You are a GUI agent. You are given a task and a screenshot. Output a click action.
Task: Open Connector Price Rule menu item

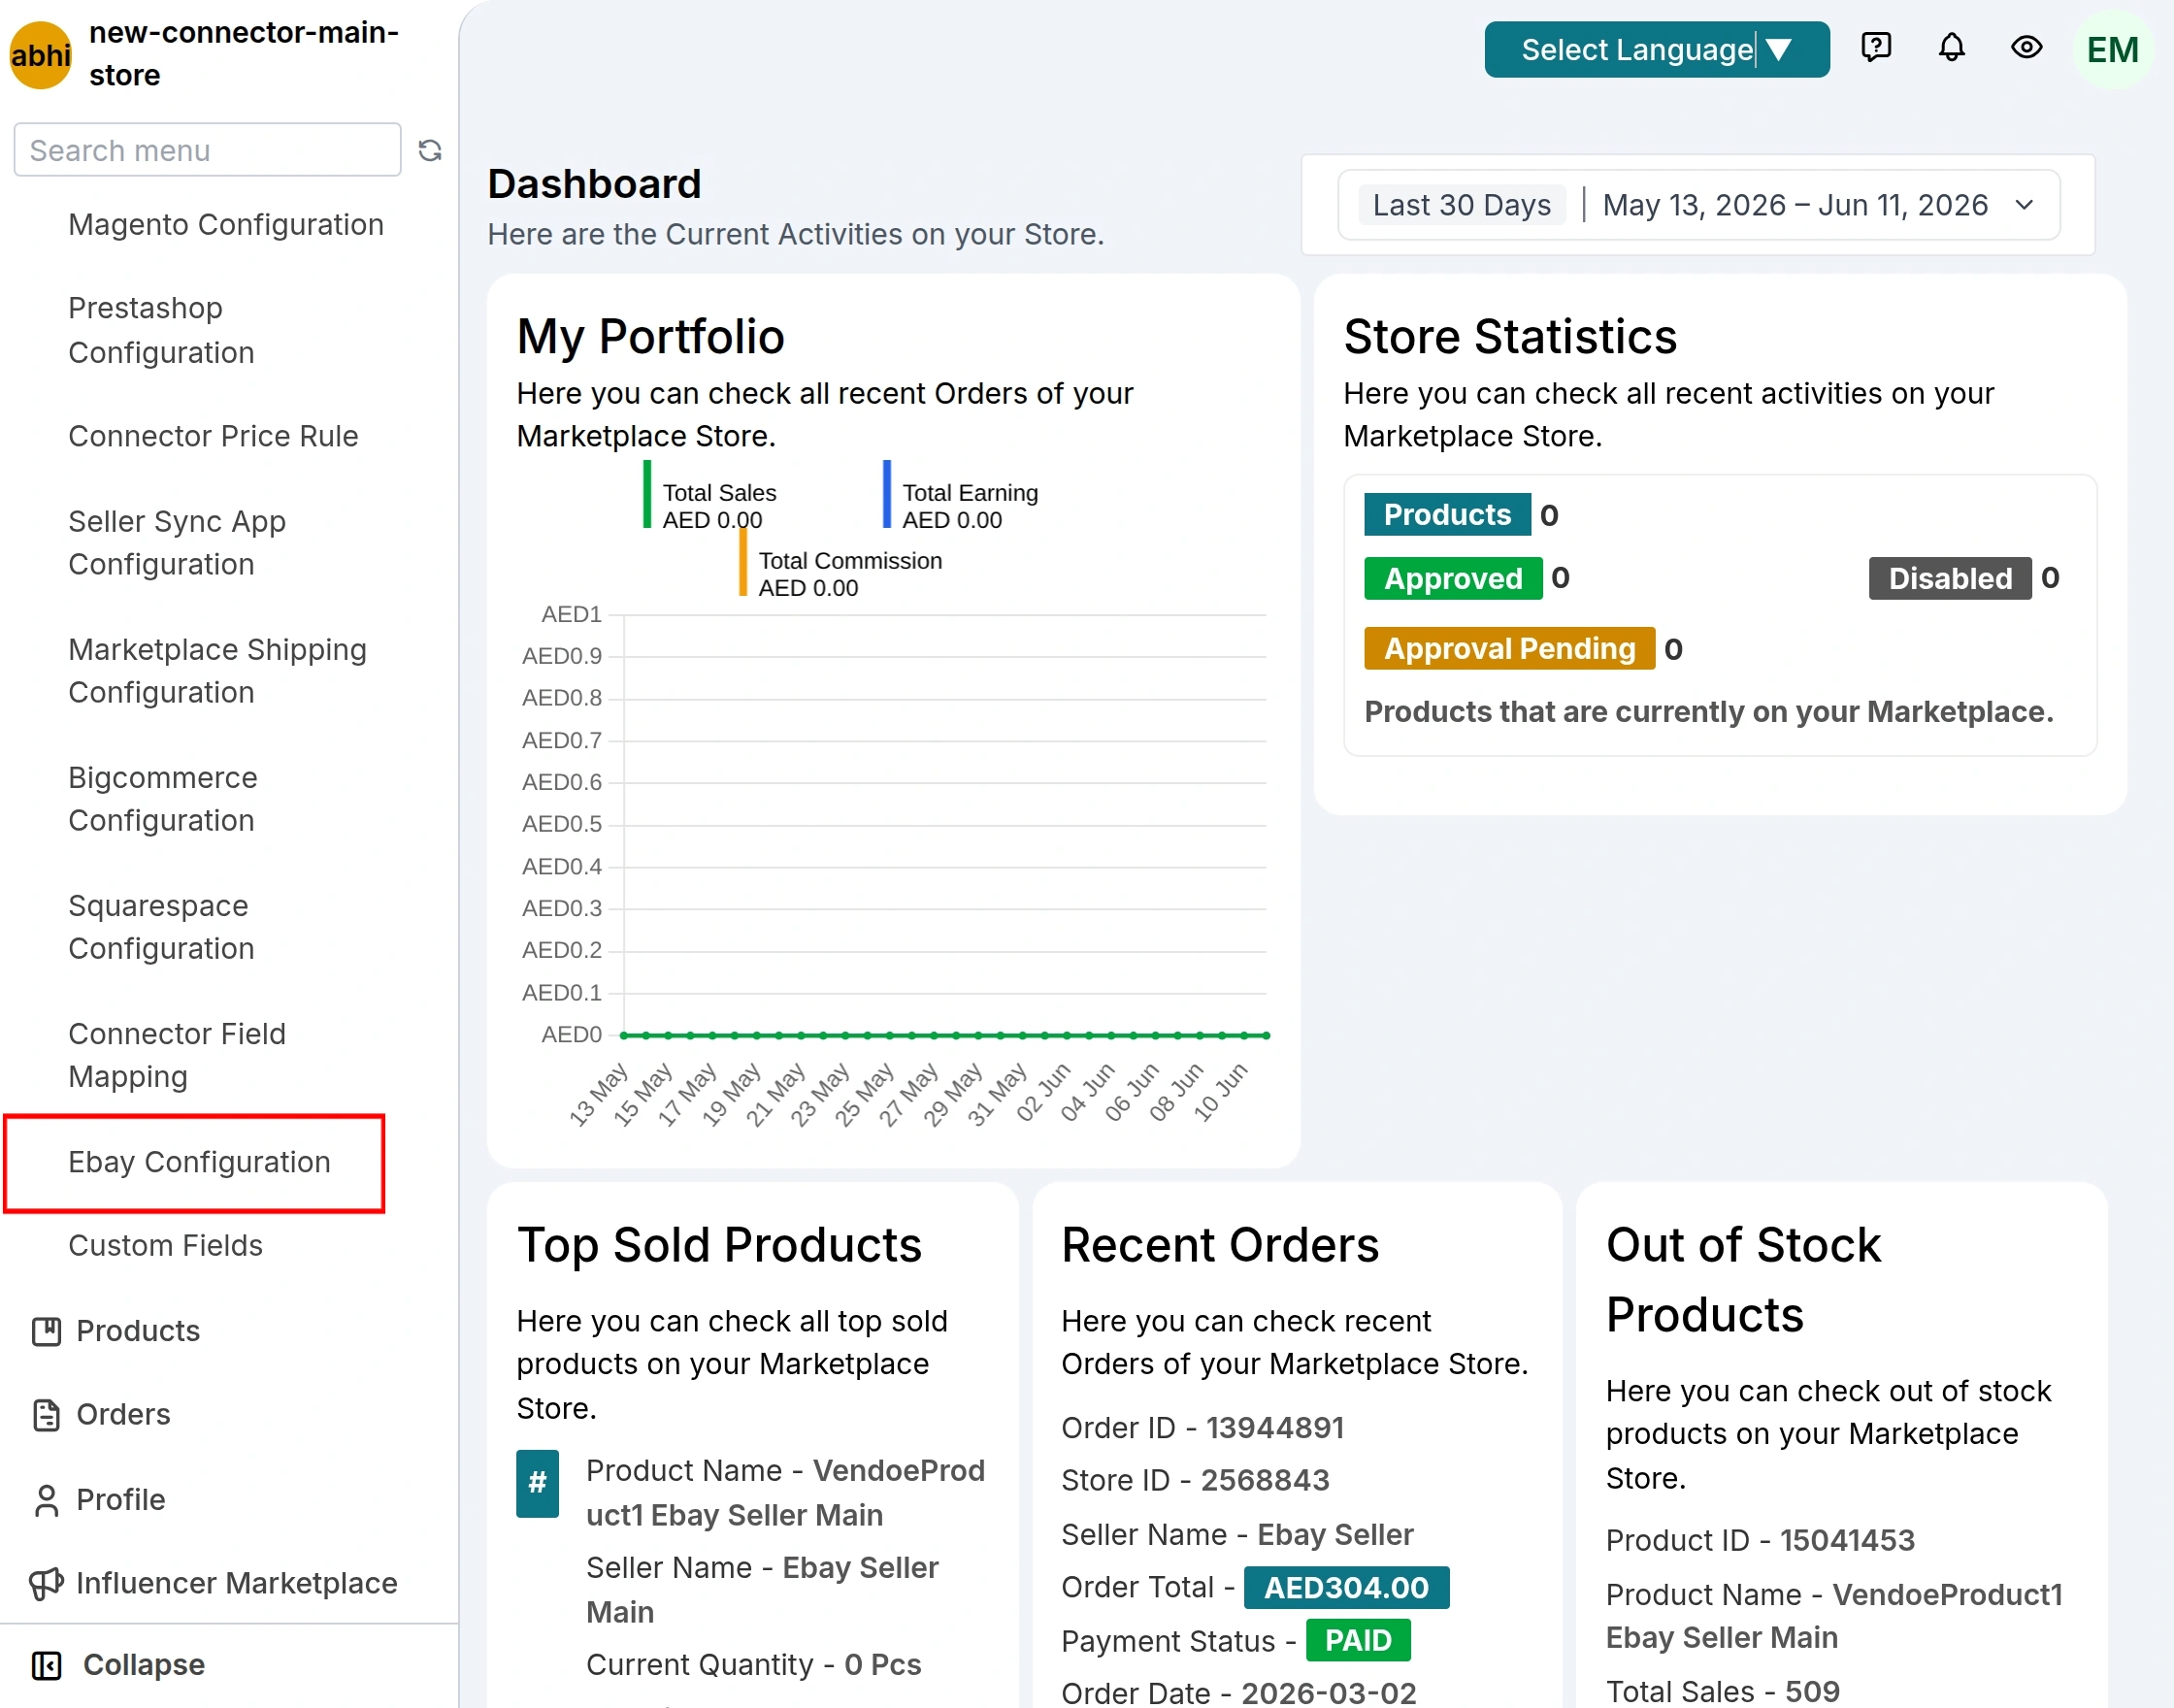coord(213,436)
